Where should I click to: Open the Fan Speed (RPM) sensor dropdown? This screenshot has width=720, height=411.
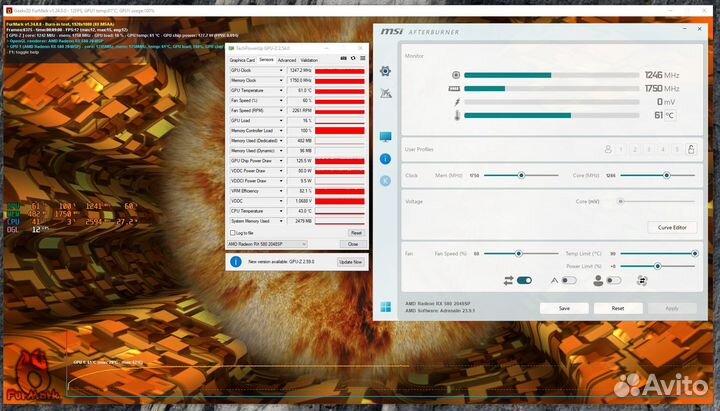tap(281, 111)
